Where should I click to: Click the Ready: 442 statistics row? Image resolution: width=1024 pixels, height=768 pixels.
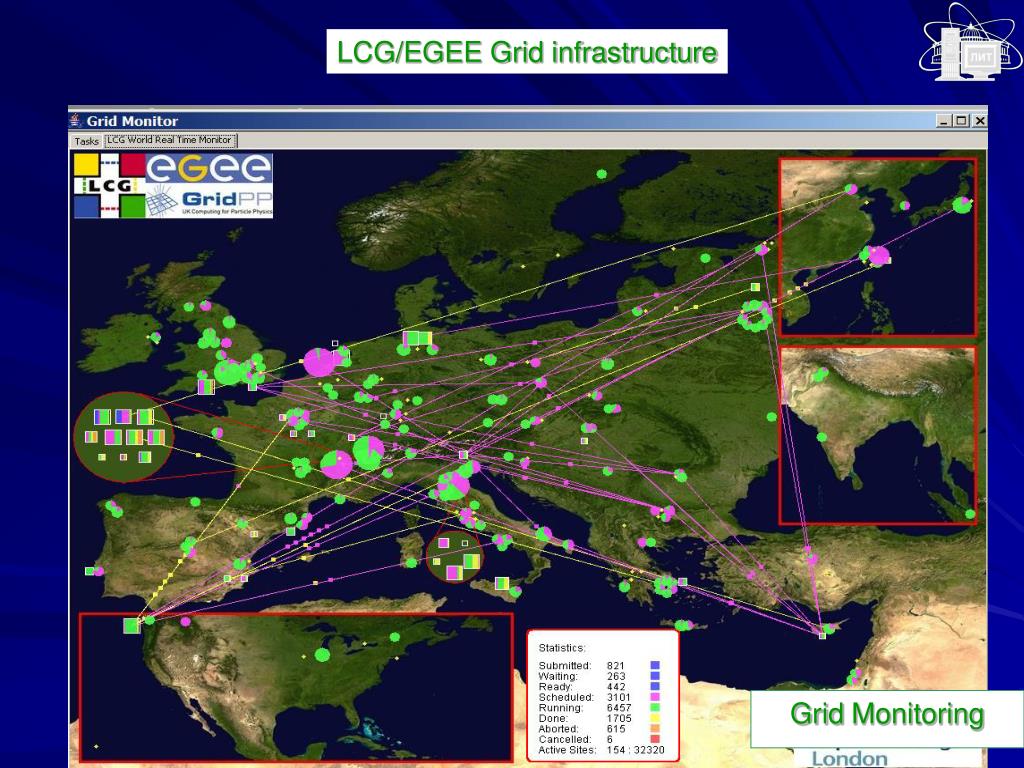click(x=598, y=686)
